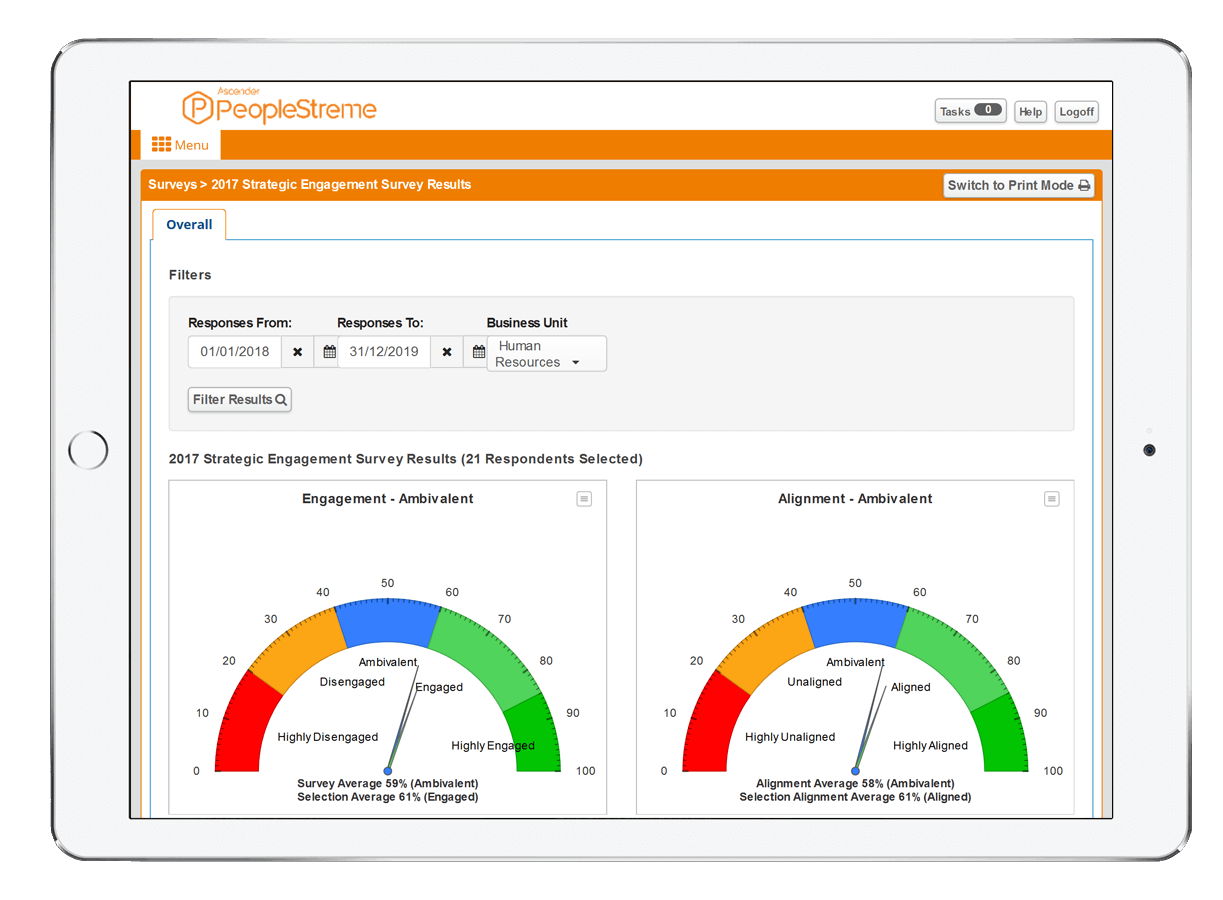Click the light green Aligned gauge segment
Screen dimensions: 1223x900
coord(955,652)
